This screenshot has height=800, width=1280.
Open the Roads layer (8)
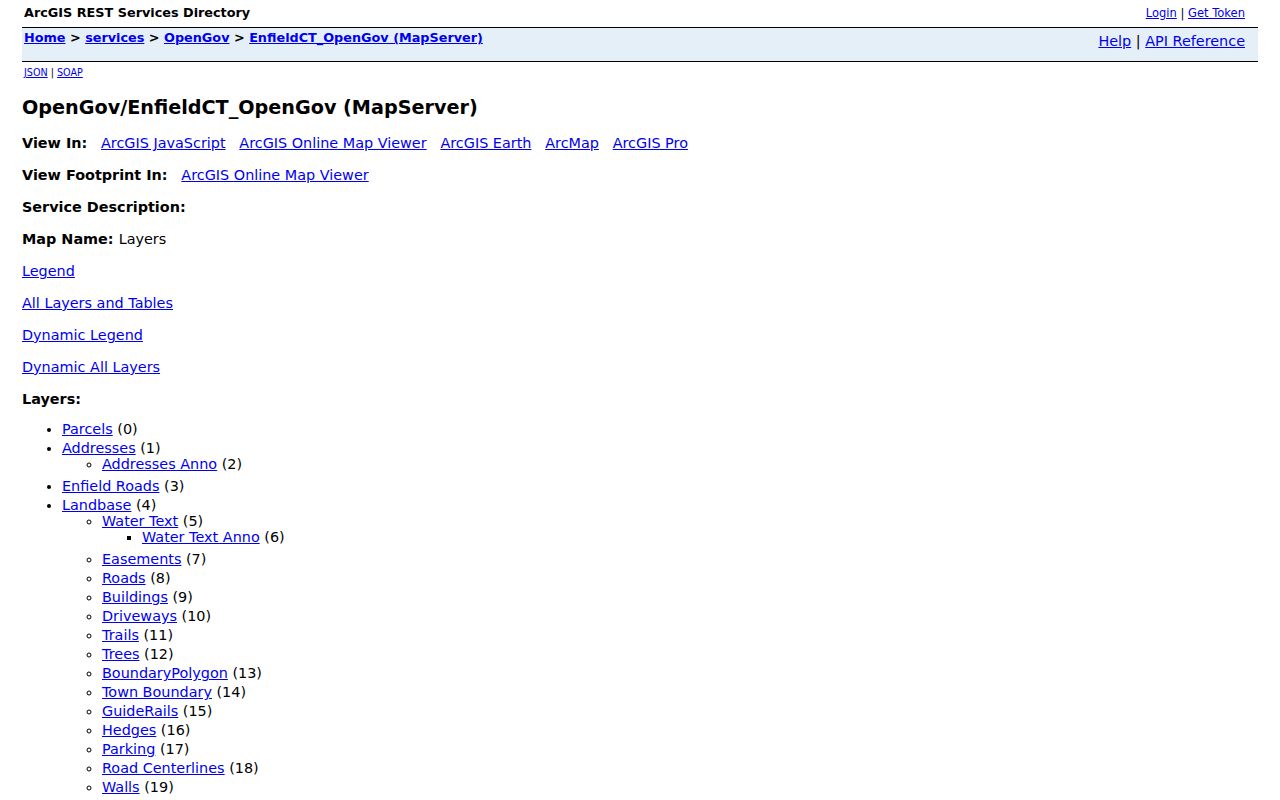(x=124, y=578)
